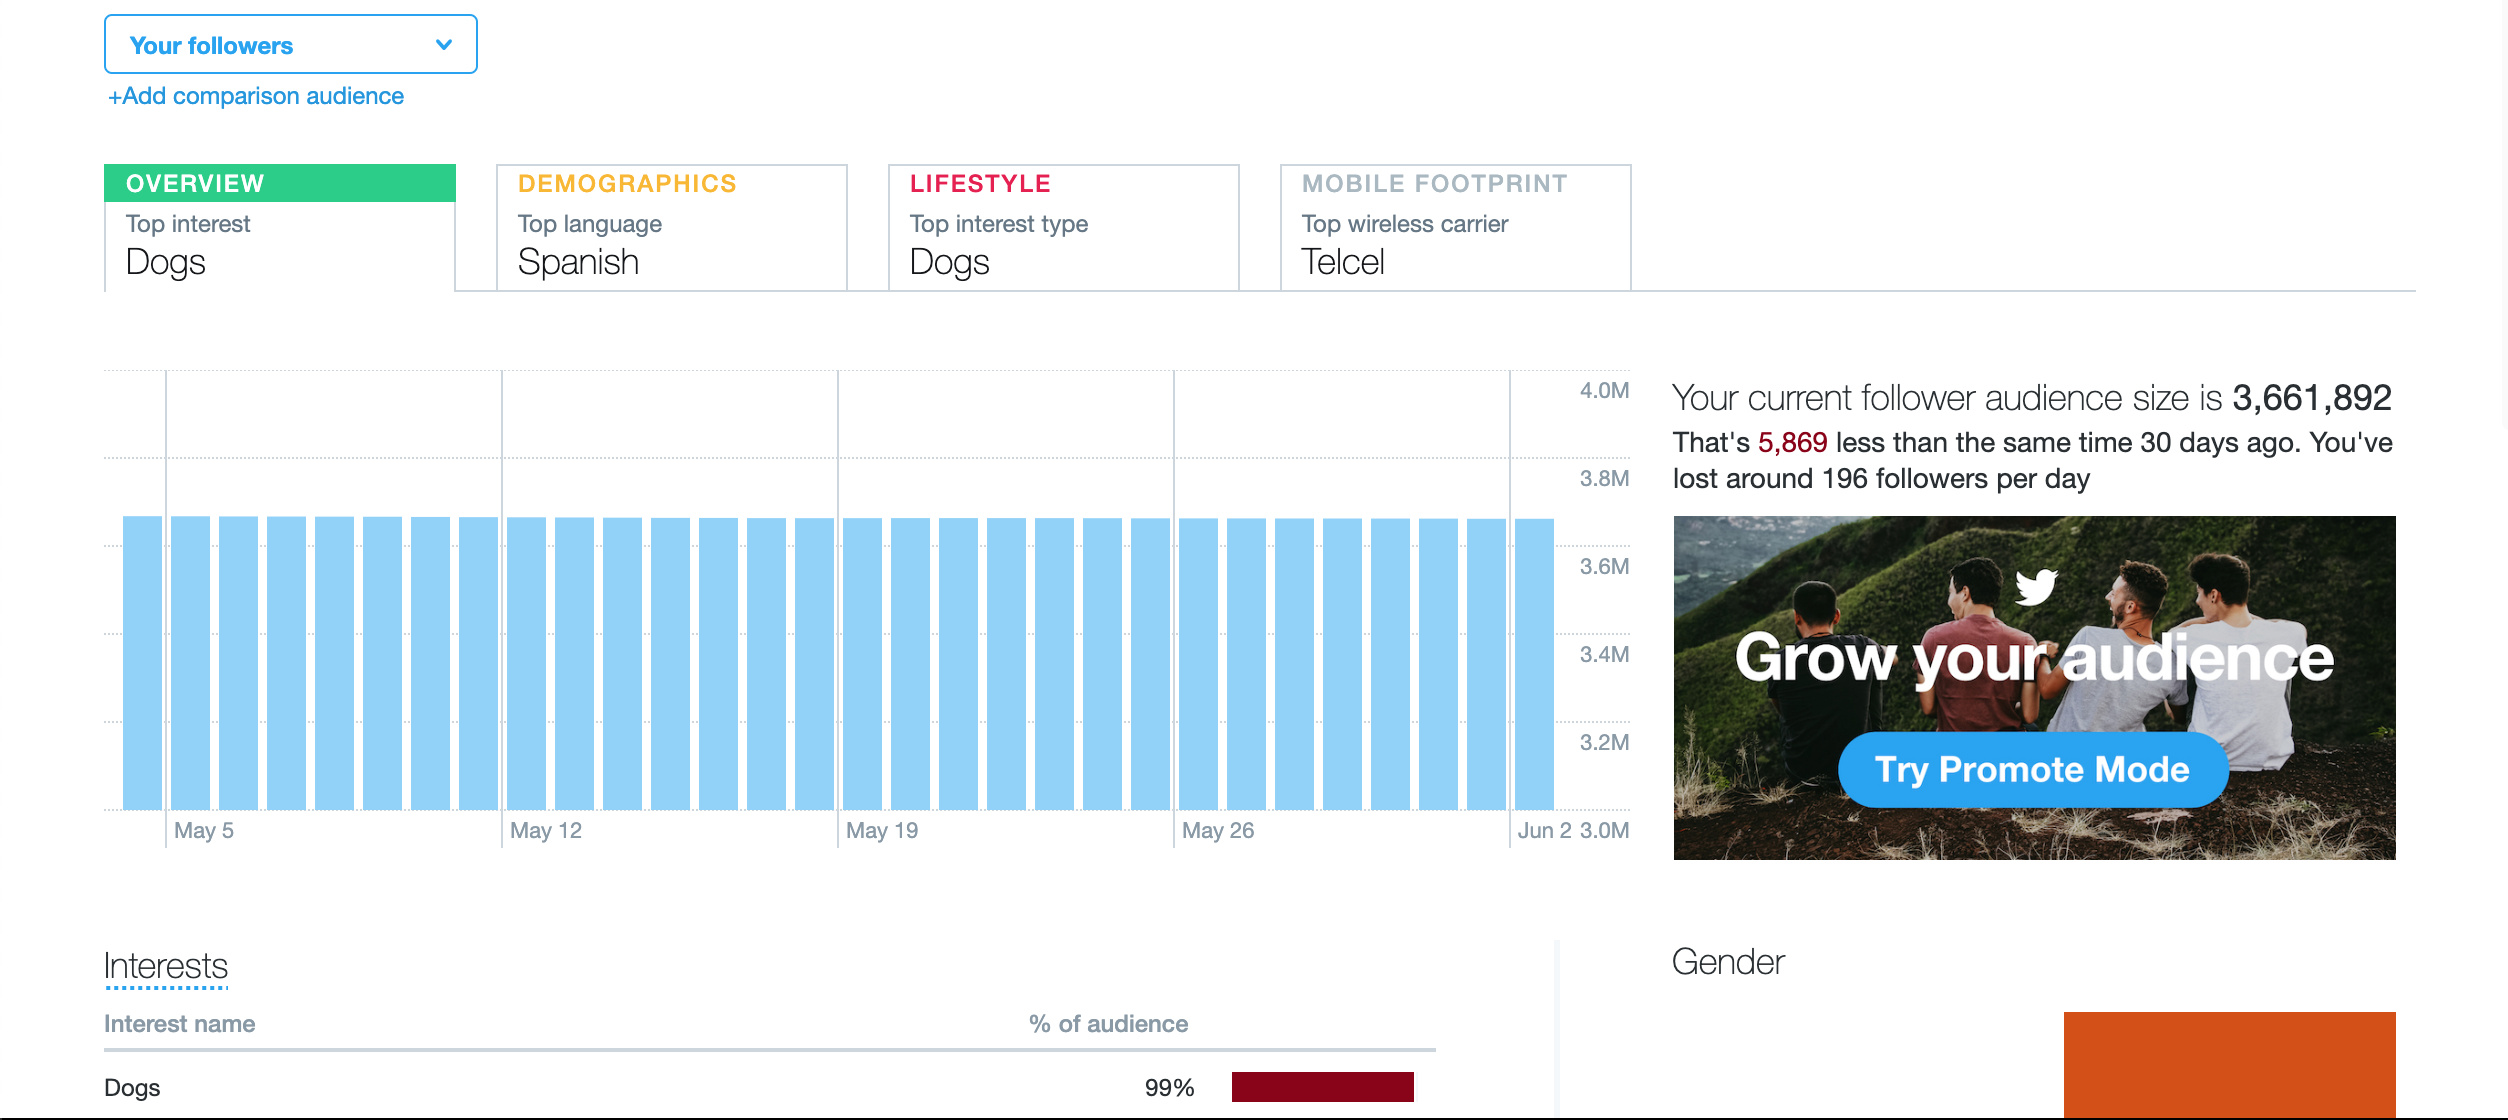Viewport: 2508px width, 1120px height.
Task: Click the Interests section heading
Action: [x=166, y=966]
